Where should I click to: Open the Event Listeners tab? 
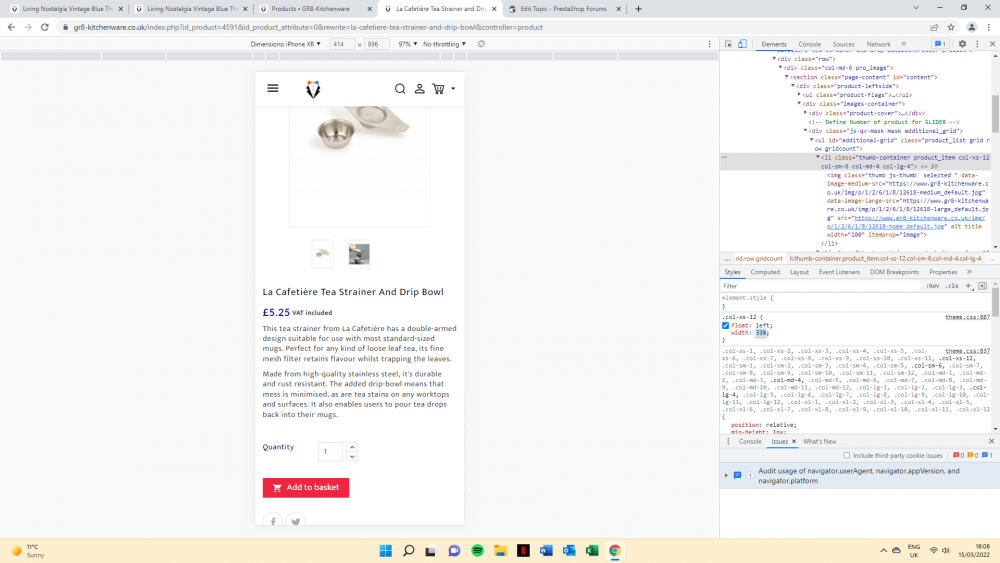(x=839, y=272)
